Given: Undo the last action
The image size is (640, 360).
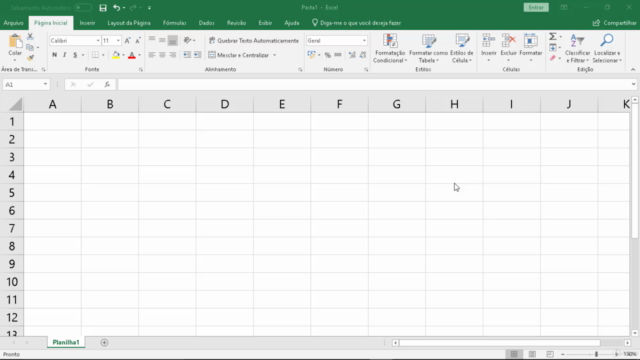Looking at the screenshot, I should 117,8.
